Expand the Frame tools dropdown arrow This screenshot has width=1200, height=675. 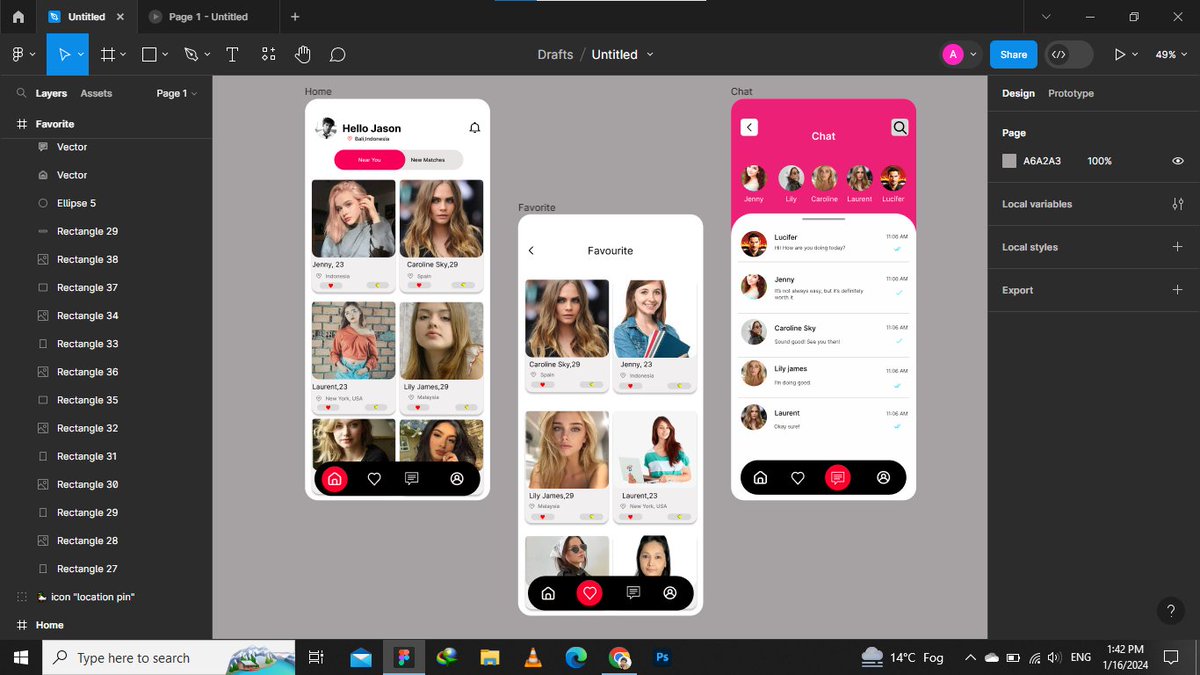(x=123, y=55)
